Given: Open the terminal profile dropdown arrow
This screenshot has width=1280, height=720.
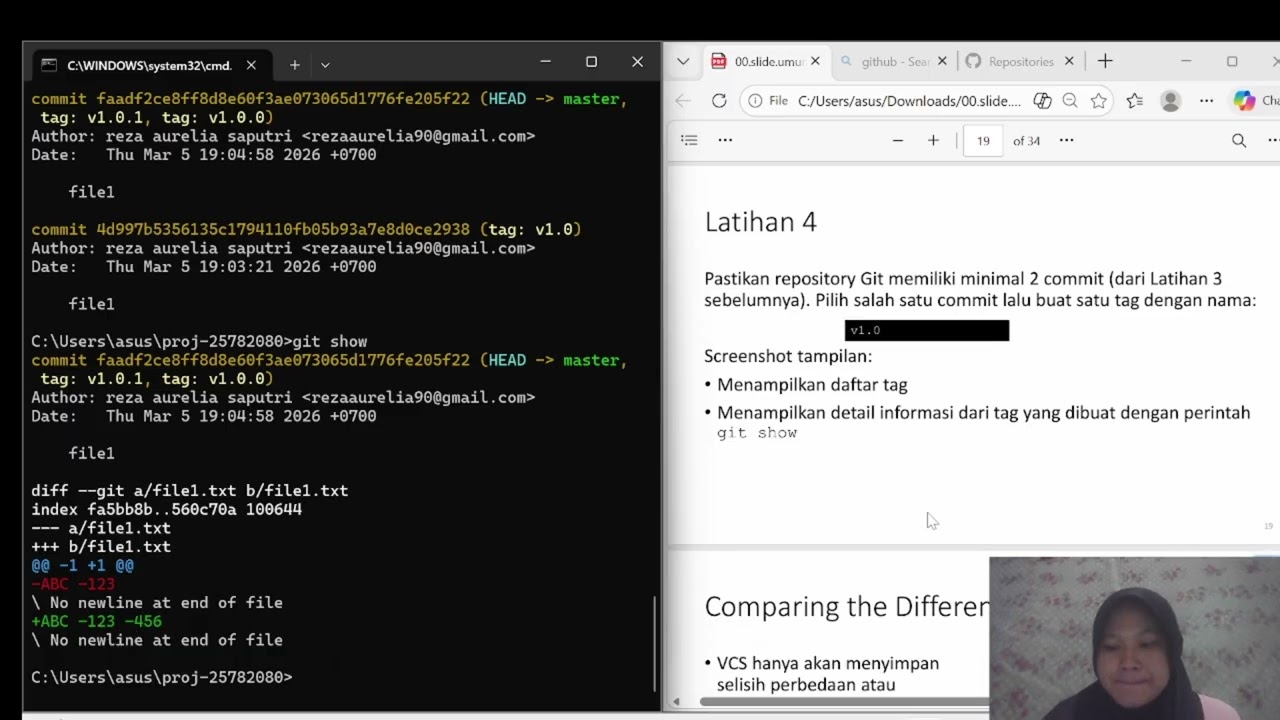Looking at the screenshot, I should tap(325, 65).
